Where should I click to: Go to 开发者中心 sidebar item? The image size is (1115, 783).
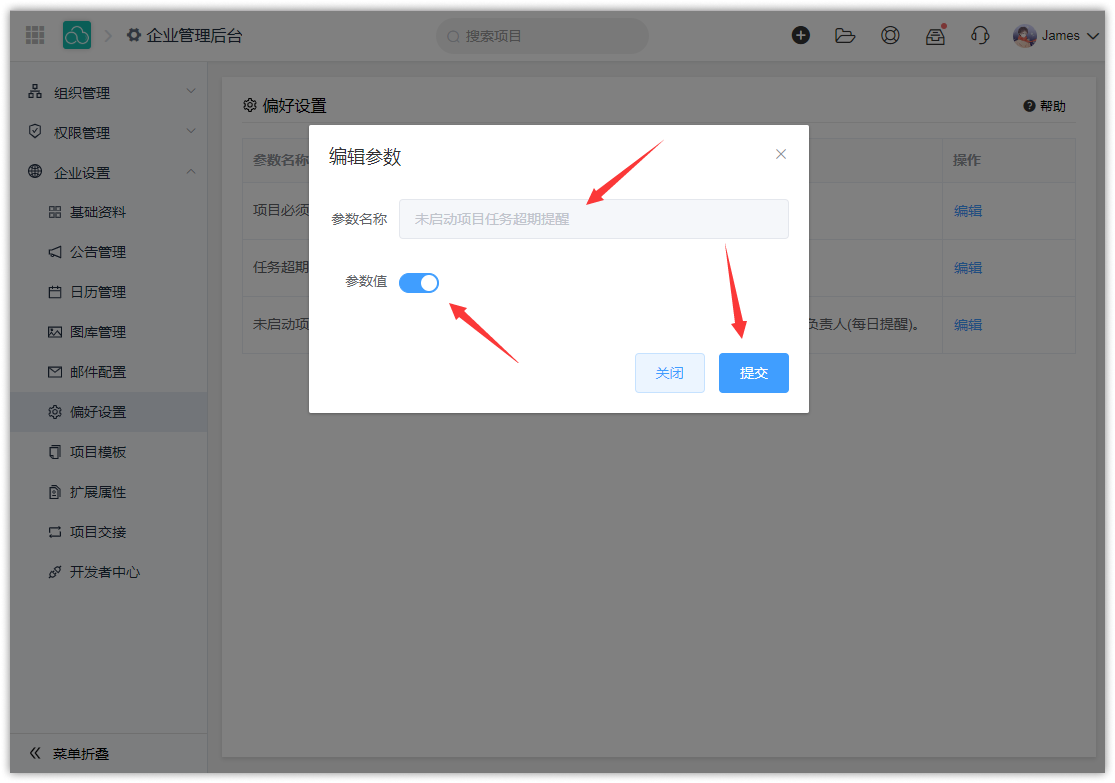click(104, 572)
